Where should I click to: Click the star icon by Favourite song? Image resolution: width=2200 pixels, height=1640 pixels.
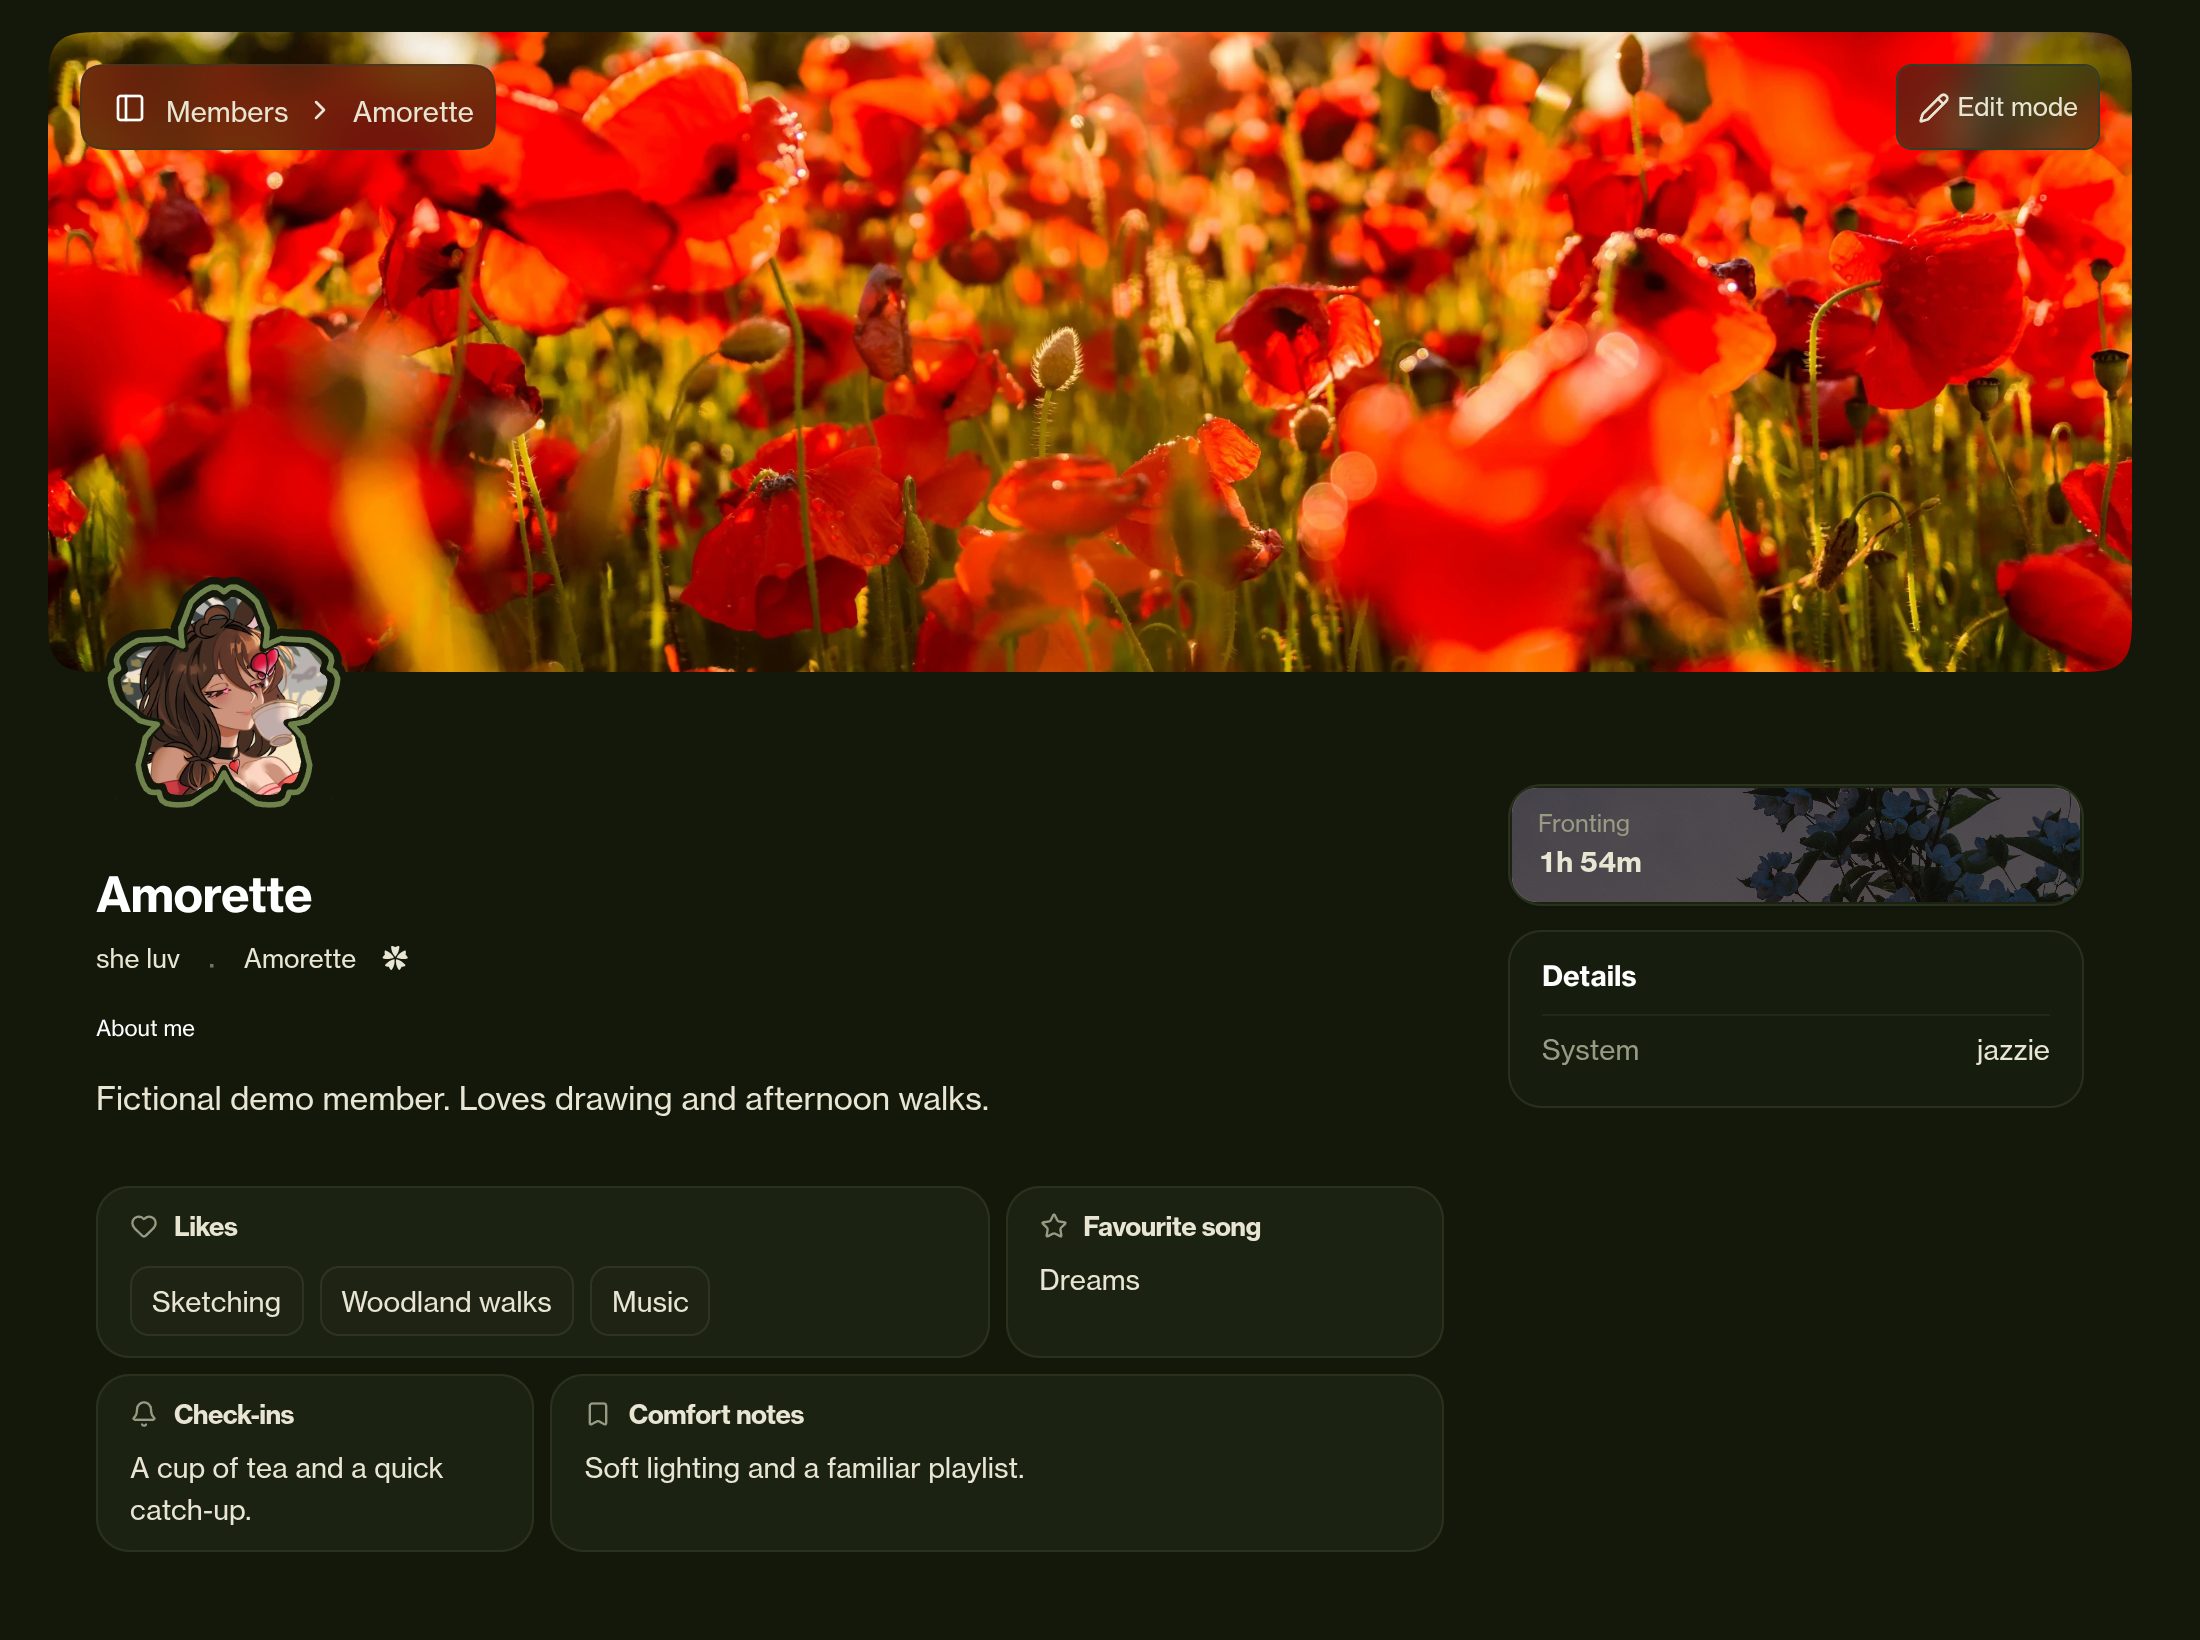[1054, 1226]
